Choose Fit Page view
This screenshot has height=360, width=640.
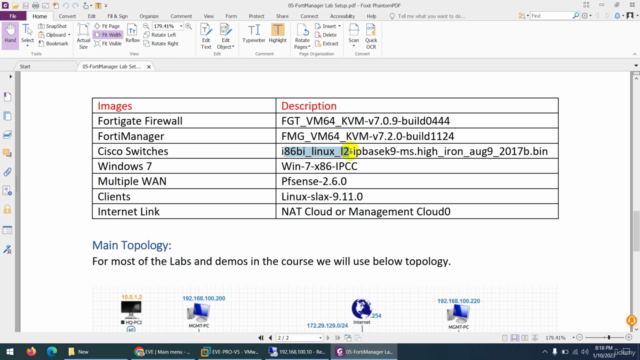coord(107,26)
